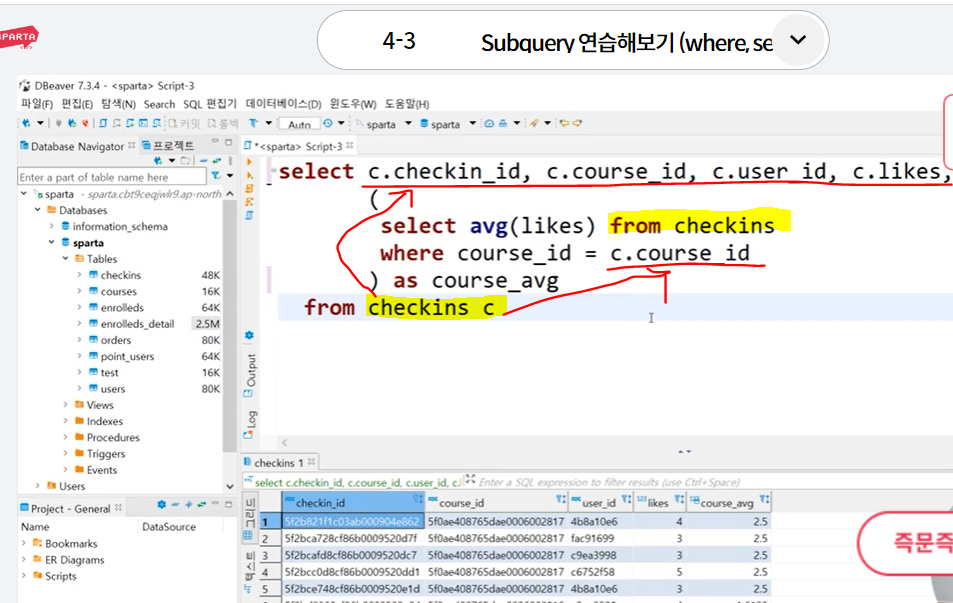Open the 데이터베이스(D) menu
This screenshot has height=603, width=953.
click(x=283, y=104)
